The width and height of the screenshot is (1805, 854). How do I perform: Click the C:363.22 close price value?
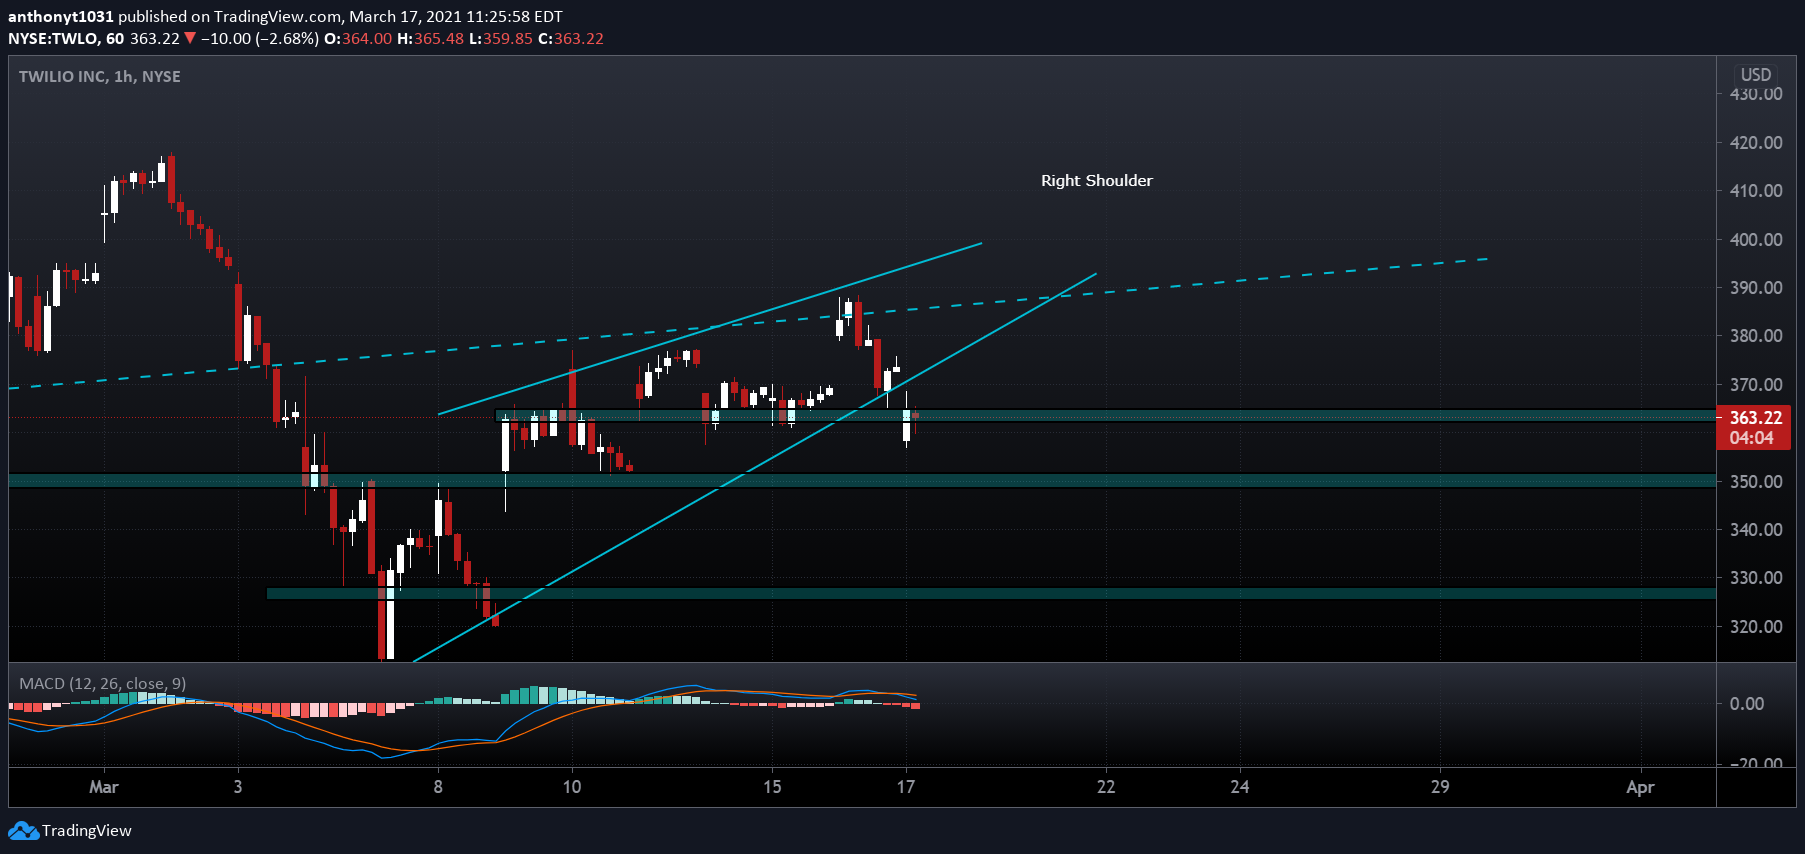tap(571, 39)
